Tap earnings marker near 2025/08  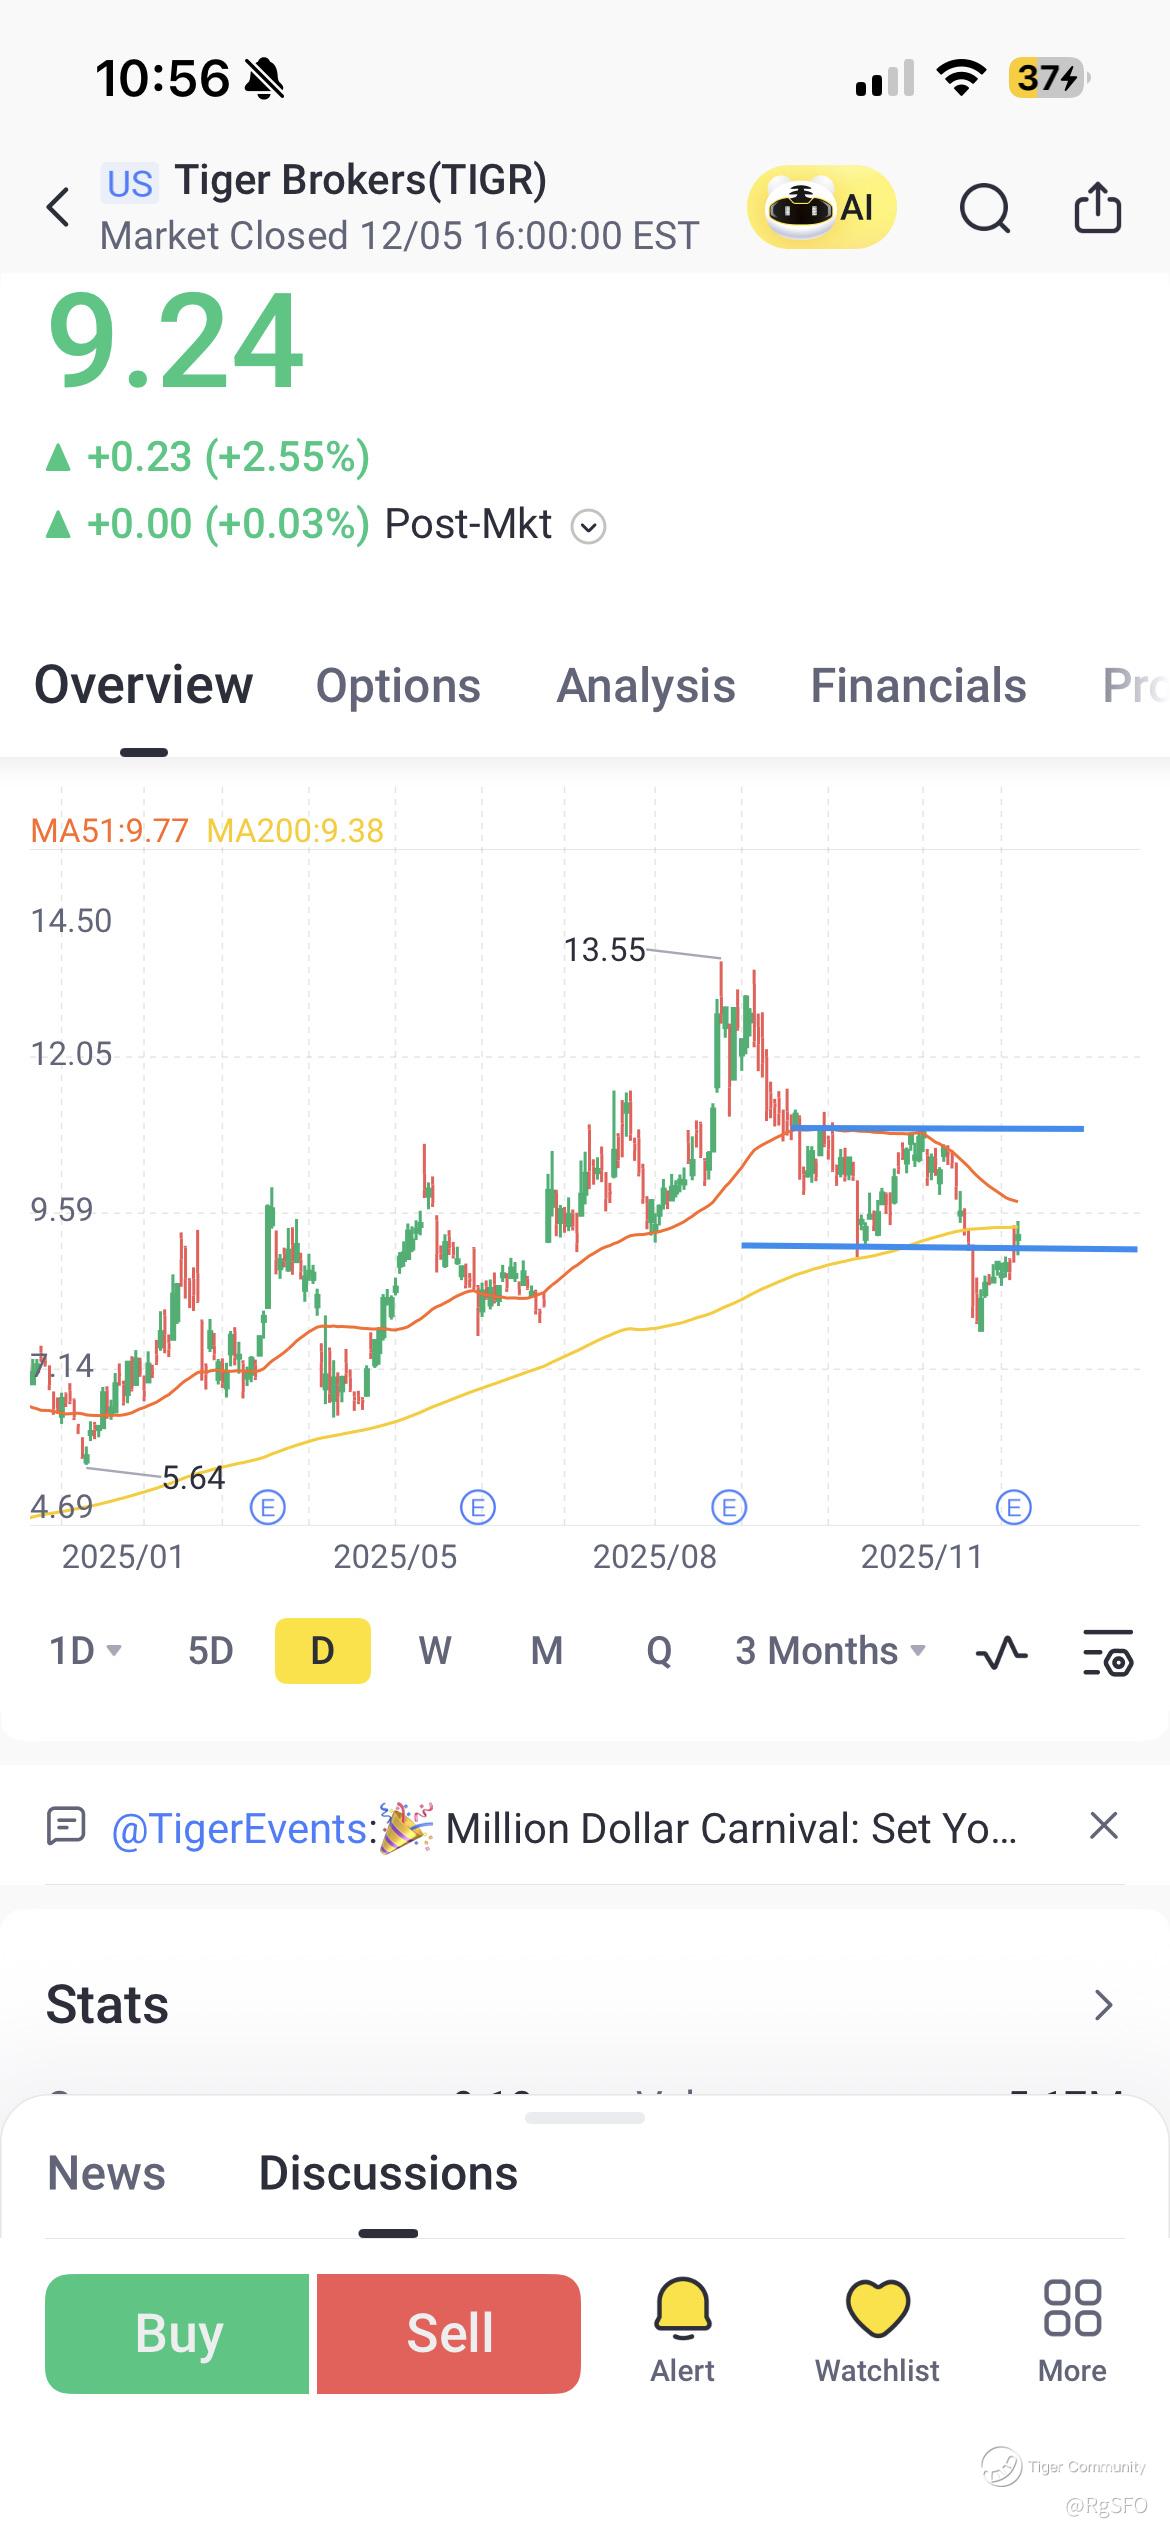click(x=729, y=1507)
